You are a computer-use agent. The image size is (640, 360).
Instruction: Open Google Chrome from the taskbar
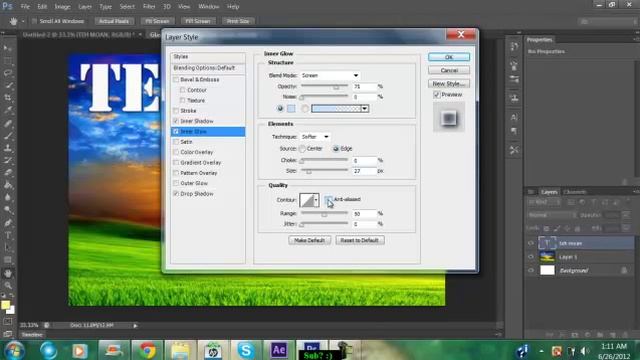(x=147, y=350)
